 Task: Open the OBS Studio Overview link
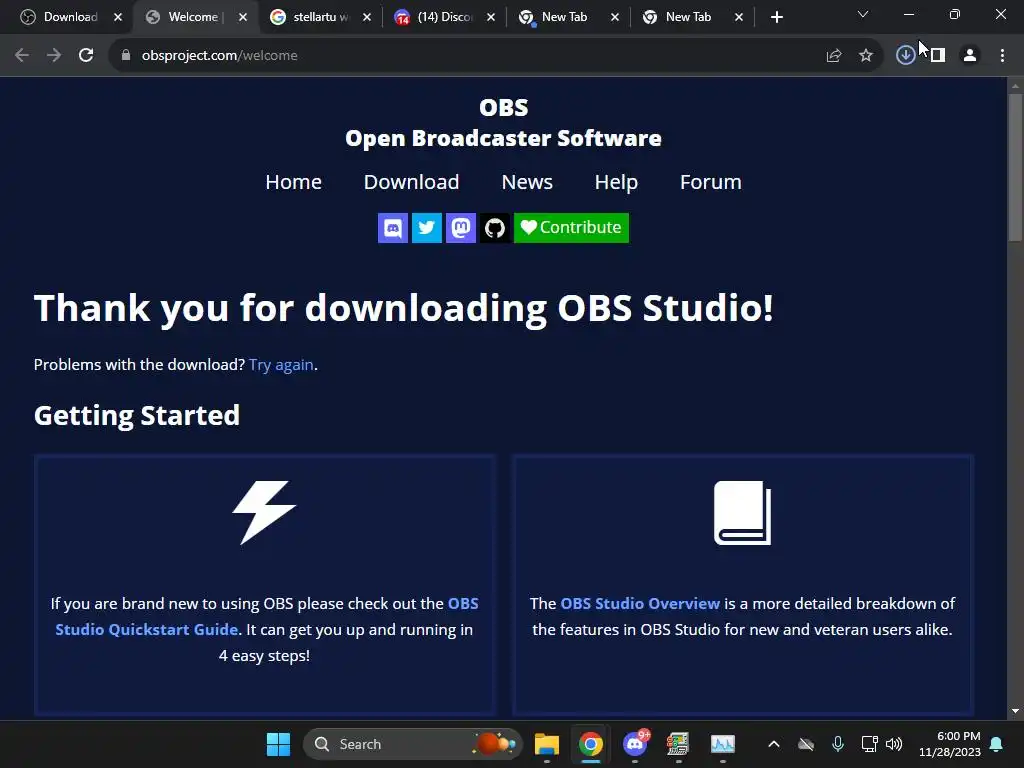640,603
